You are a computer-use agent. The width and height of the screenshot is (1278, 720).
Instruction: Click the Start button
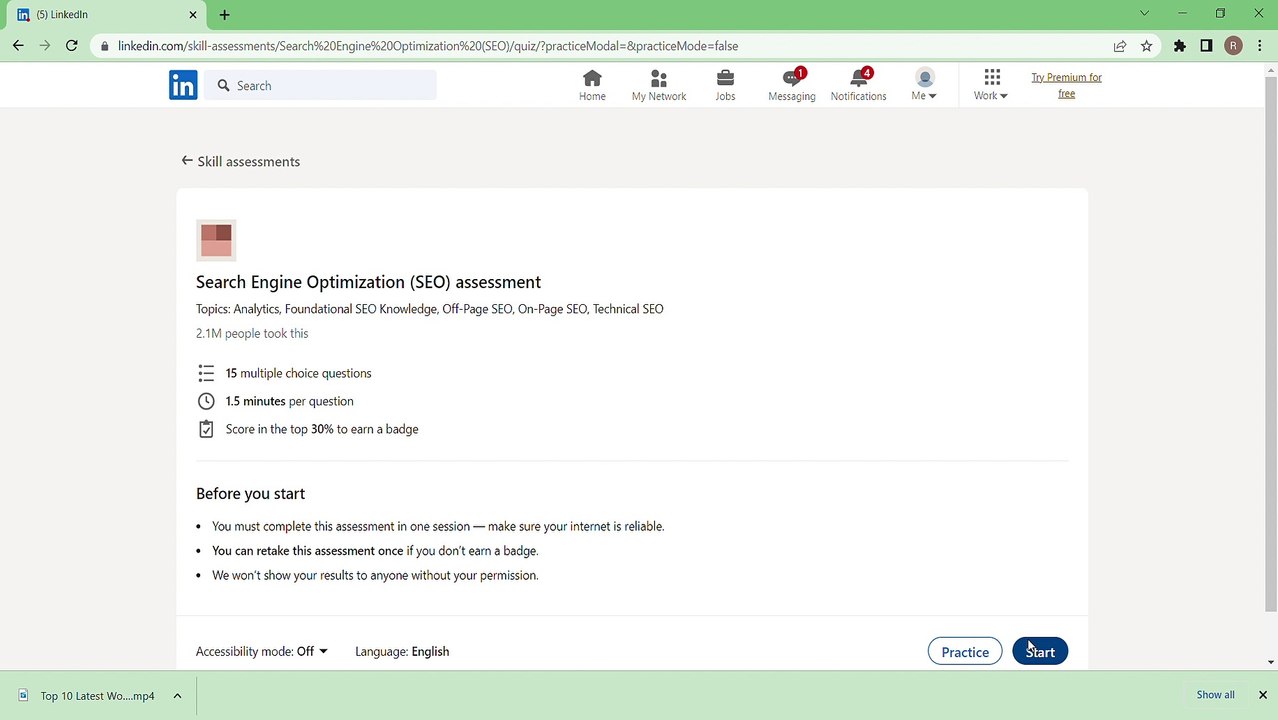(1040, 652)
